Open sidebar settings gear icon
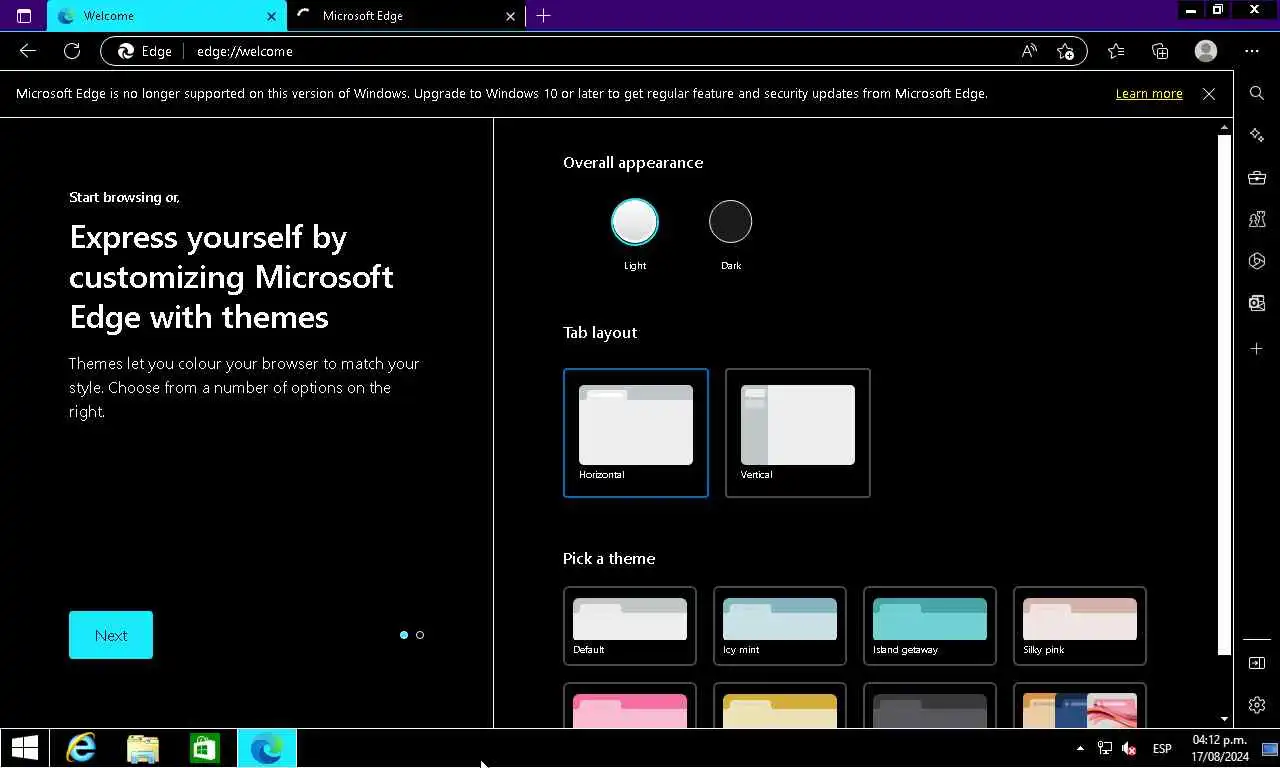 point(1257,705)
